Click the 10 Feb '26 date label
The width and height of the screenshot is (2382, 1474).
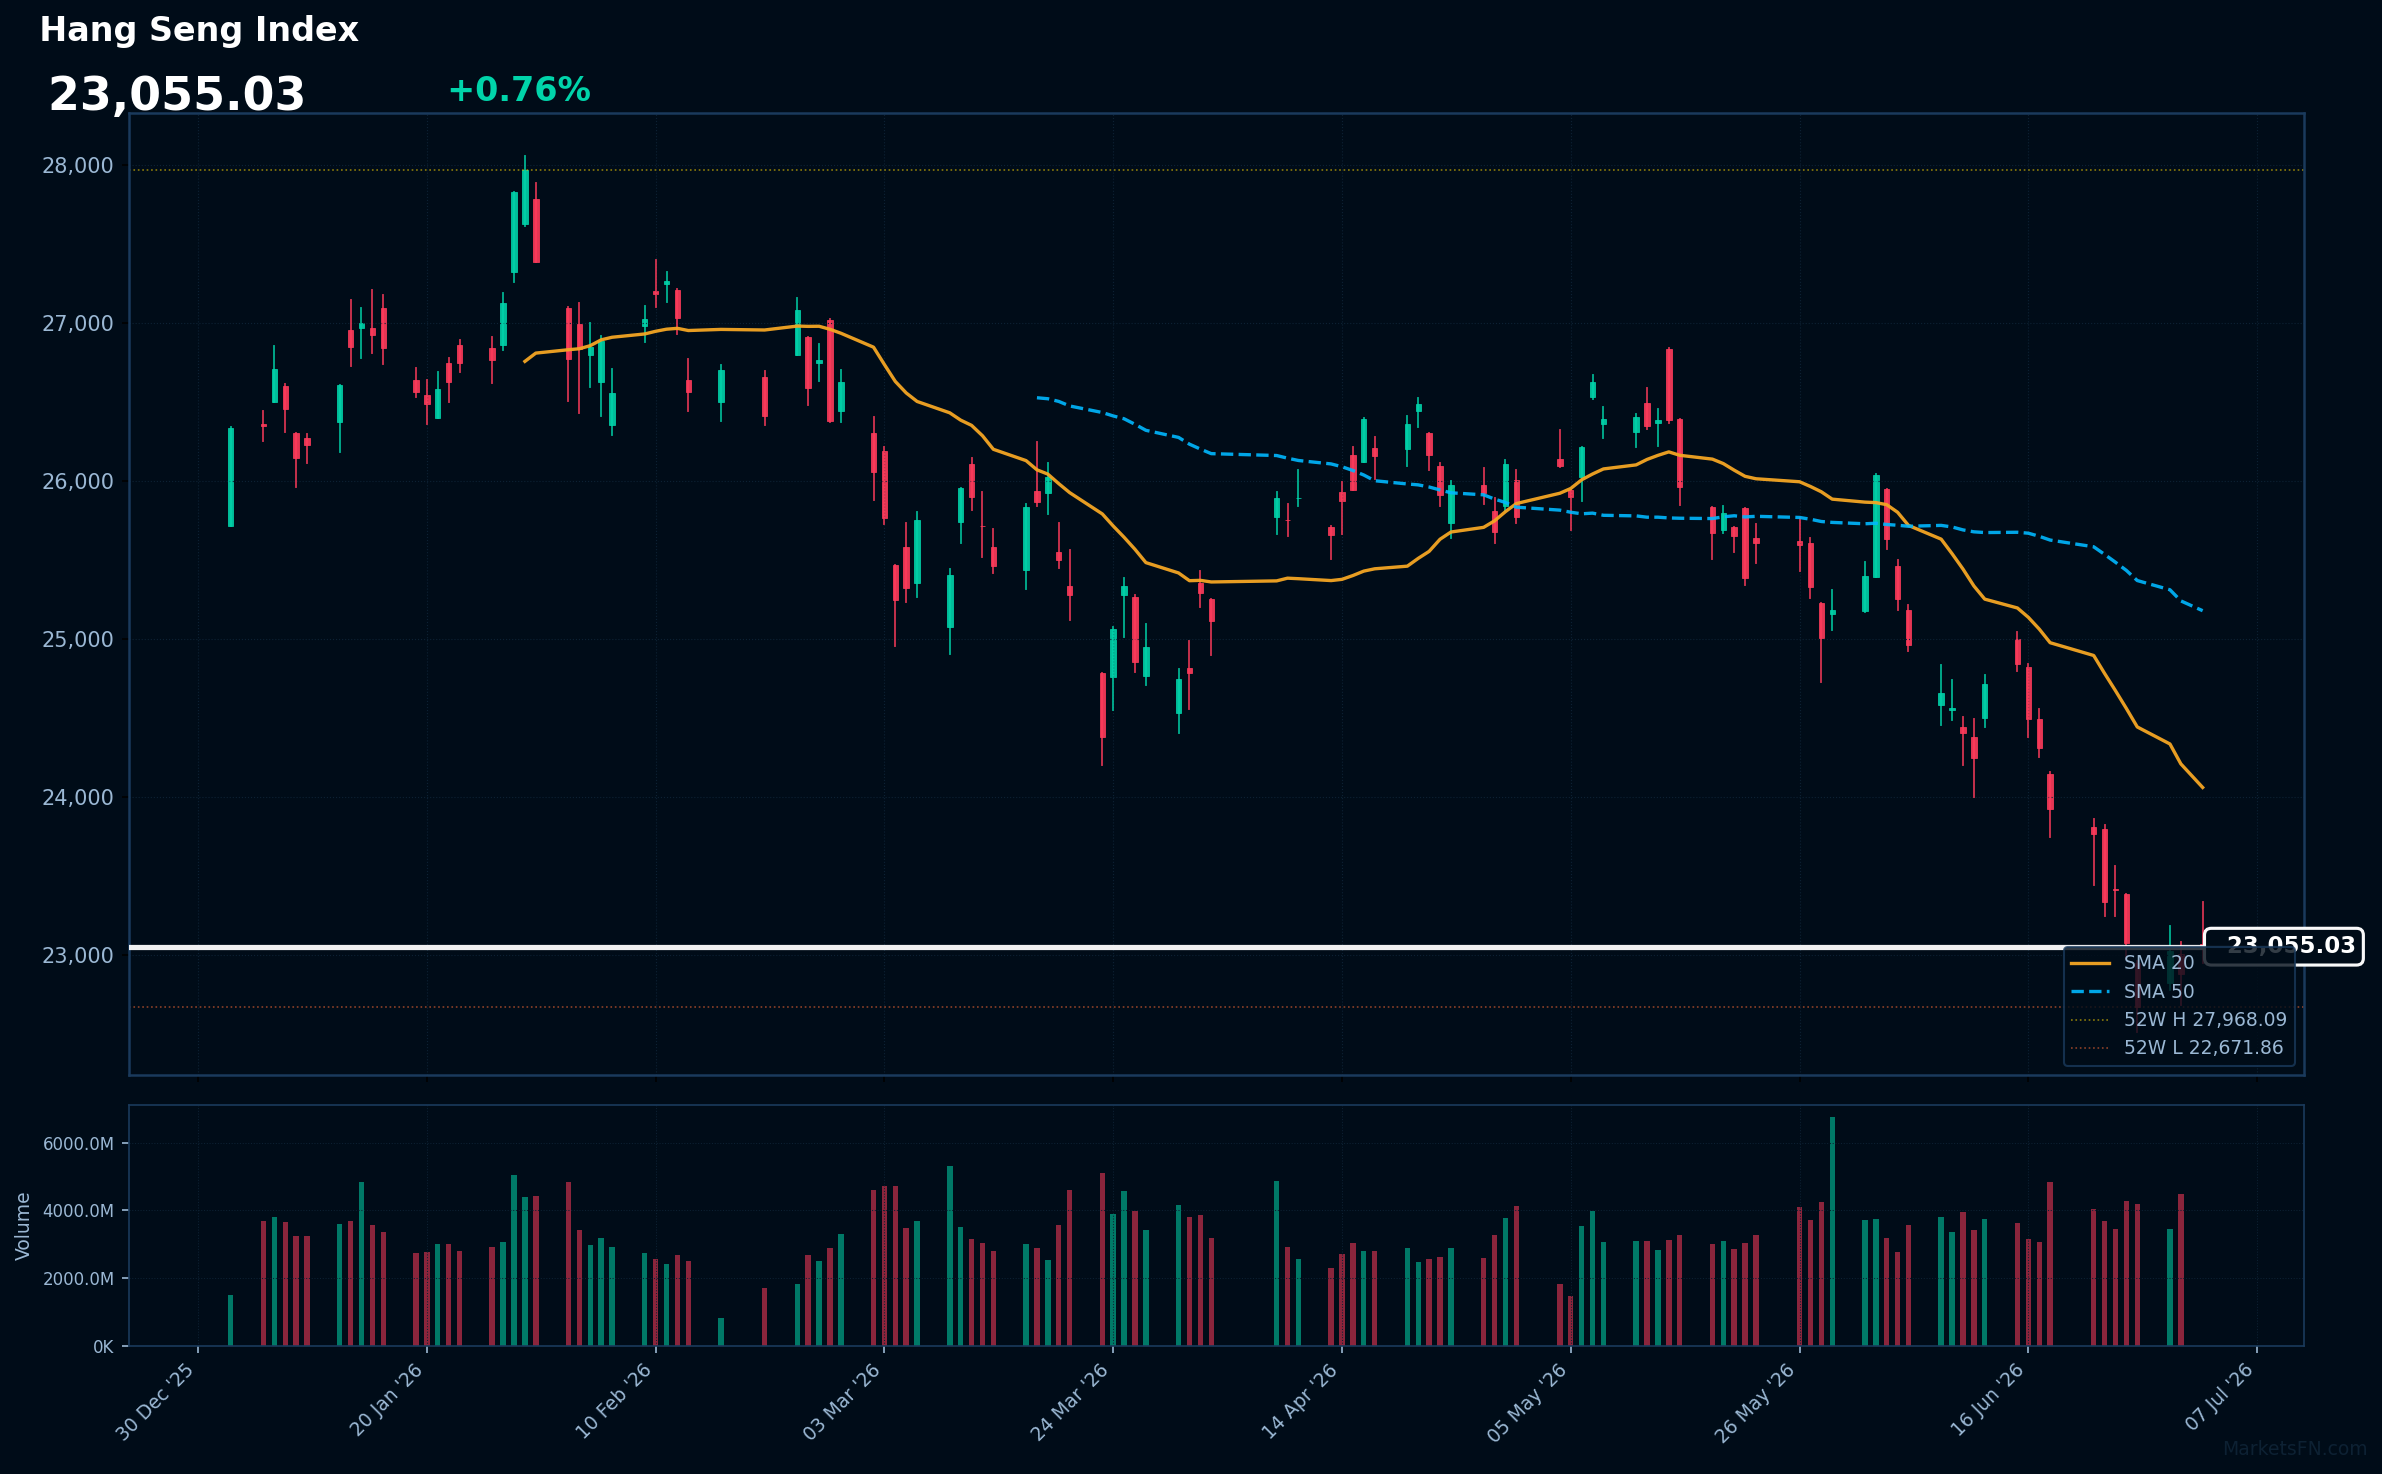pyautogui.click(x=614, y=1401)
